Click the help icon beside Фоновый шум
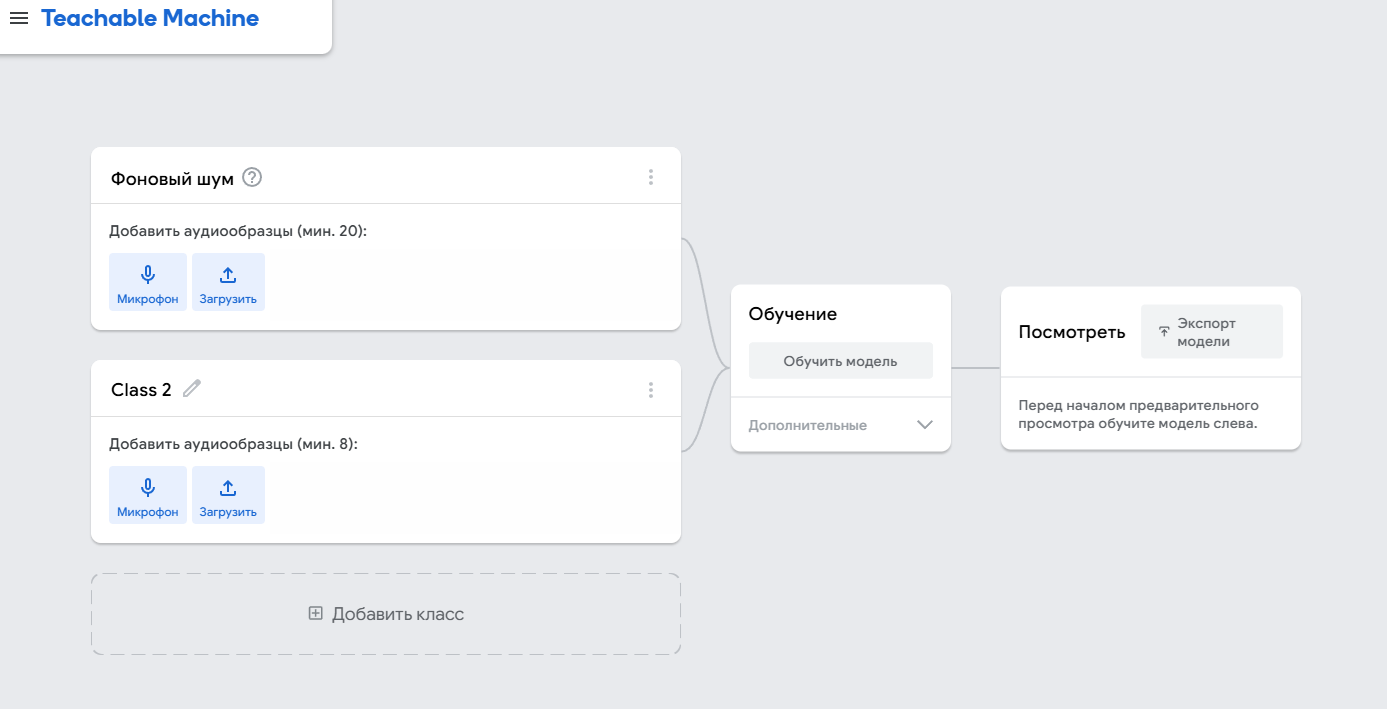The image size is (1387, 709). [252, 178]
